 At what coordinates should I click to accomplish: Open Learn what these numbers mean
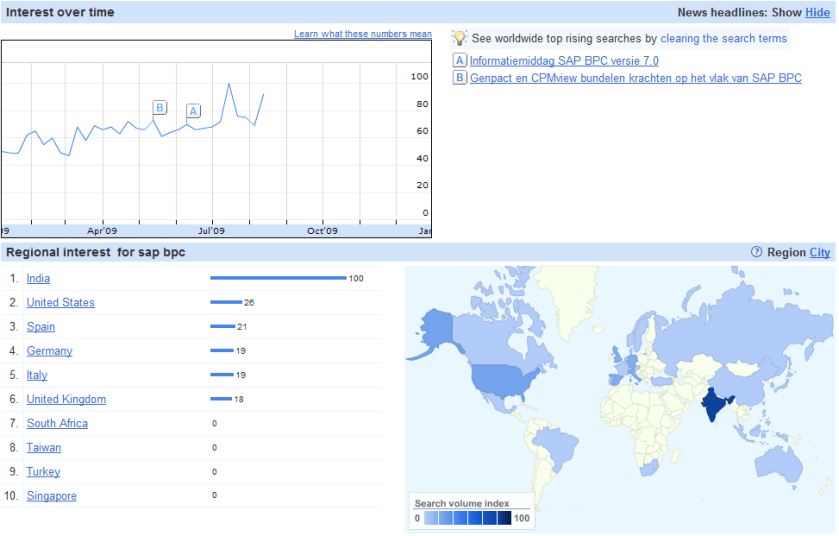coord(362,34)
